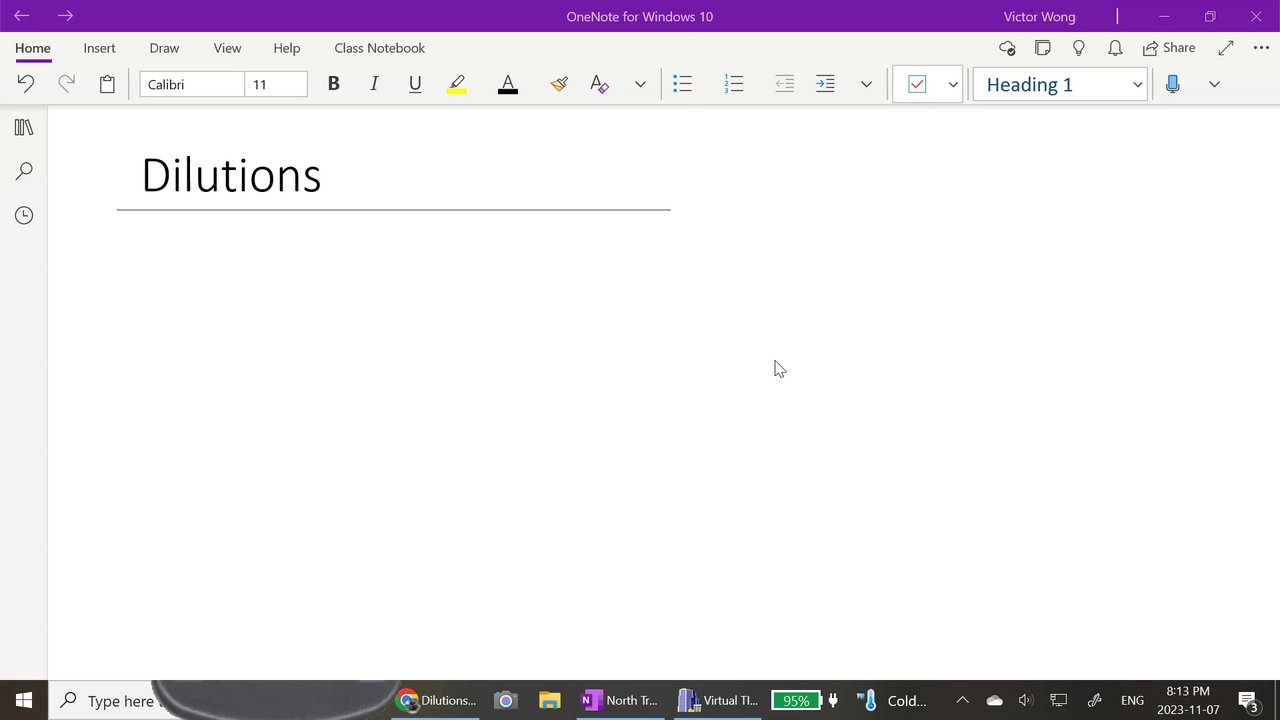Toggle Underline formatting
The width and height of the screenshot is (1280, 720).
coord(415,84)
